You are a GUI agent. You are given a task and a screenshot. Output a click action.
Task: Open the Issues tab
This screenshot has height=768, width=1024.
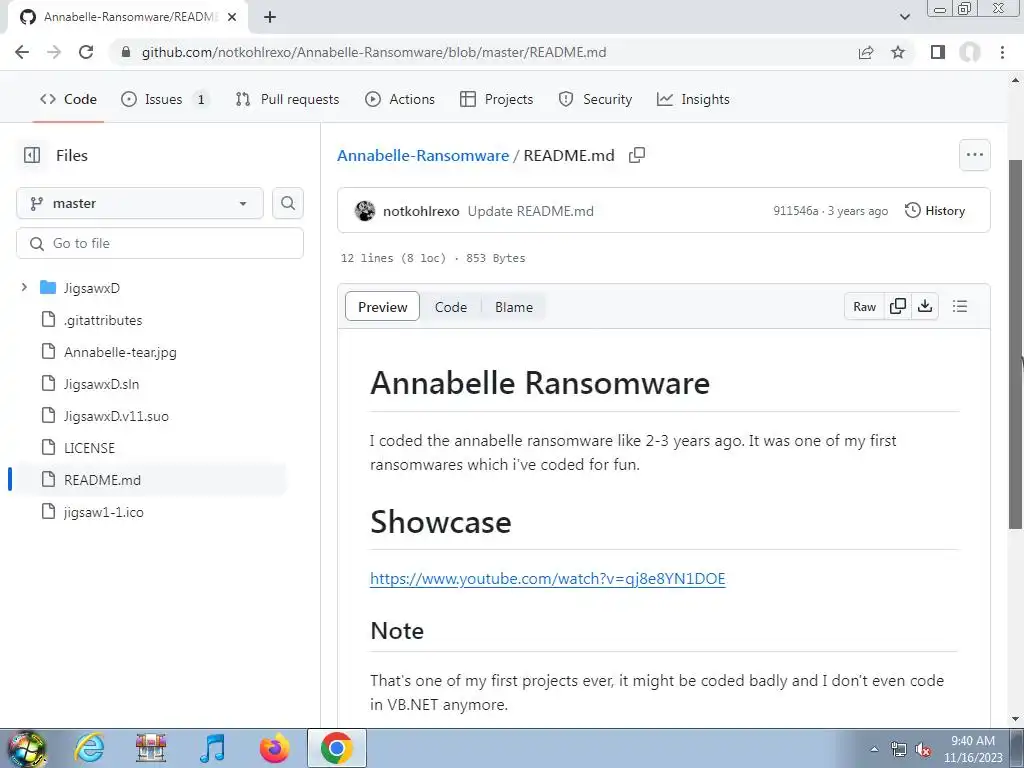[x=165, y=99]
